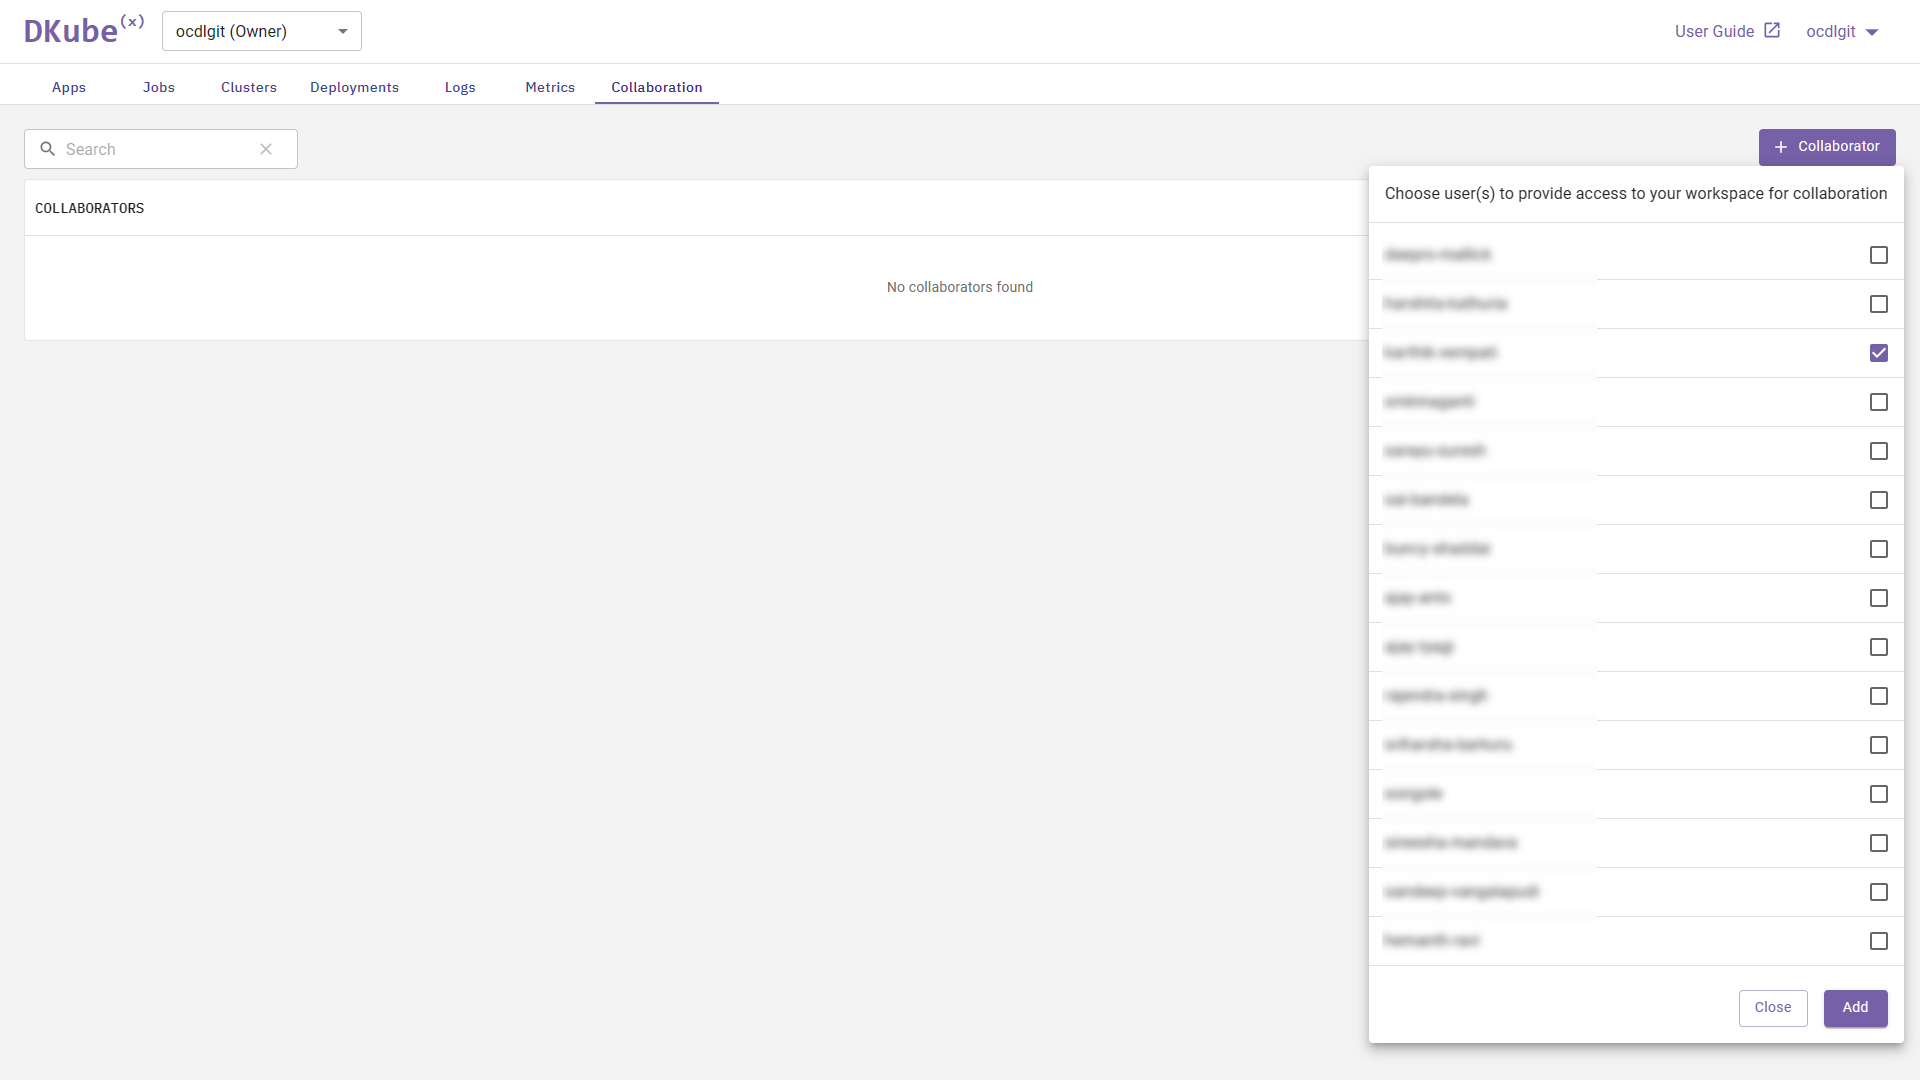The image size is (1920, 1080).
Task: Tick the second user's checkbox
Action: point(1878,304)
